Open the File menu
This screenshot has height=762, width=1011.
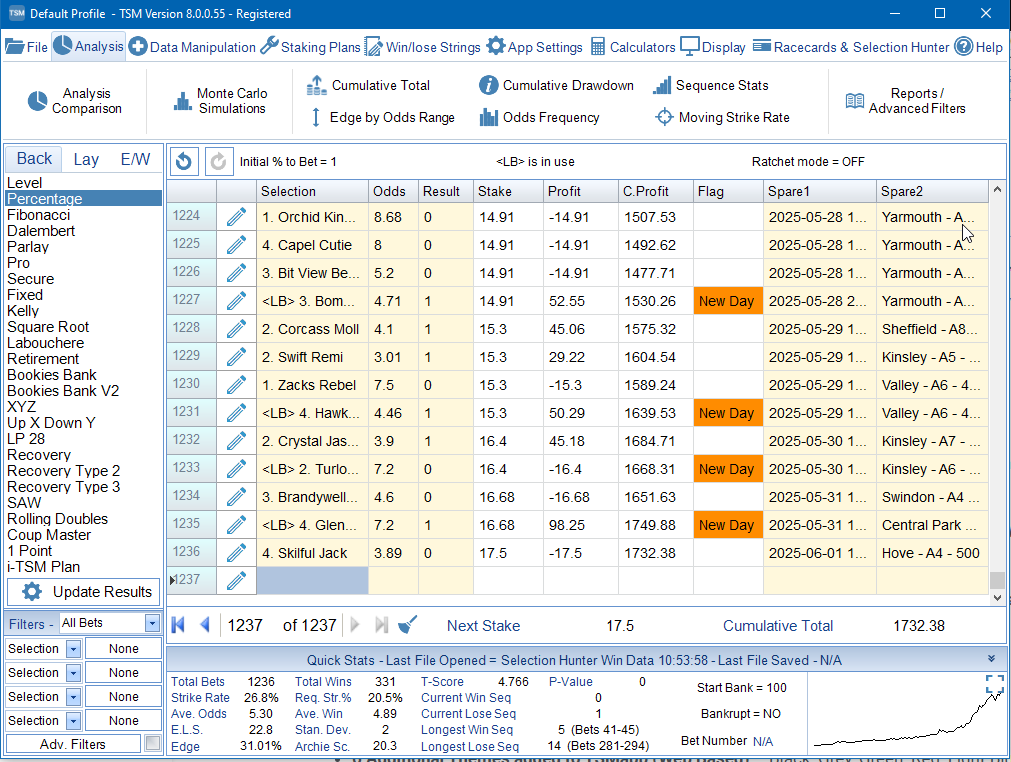[26, 47]
